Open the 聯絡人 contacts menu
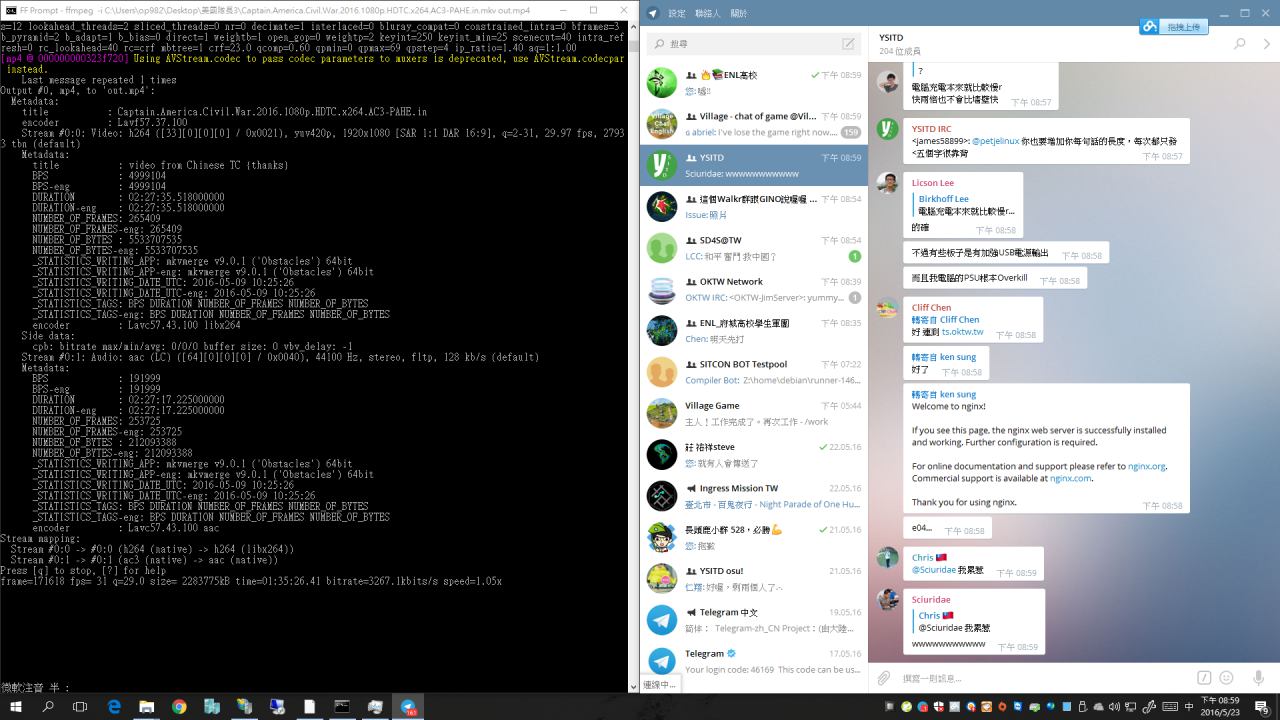 point(708,13)
